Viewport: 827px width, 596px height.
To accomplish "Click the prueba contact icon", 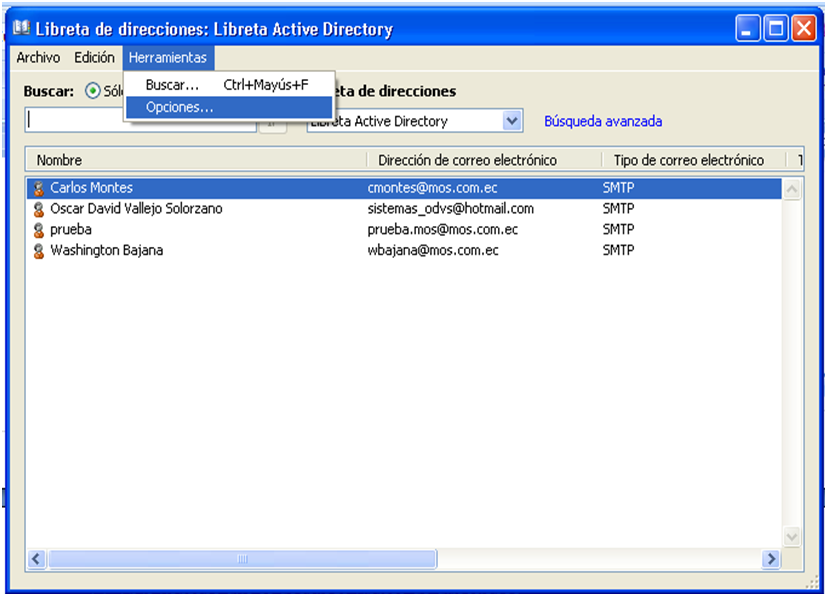I will pos(39,230).
